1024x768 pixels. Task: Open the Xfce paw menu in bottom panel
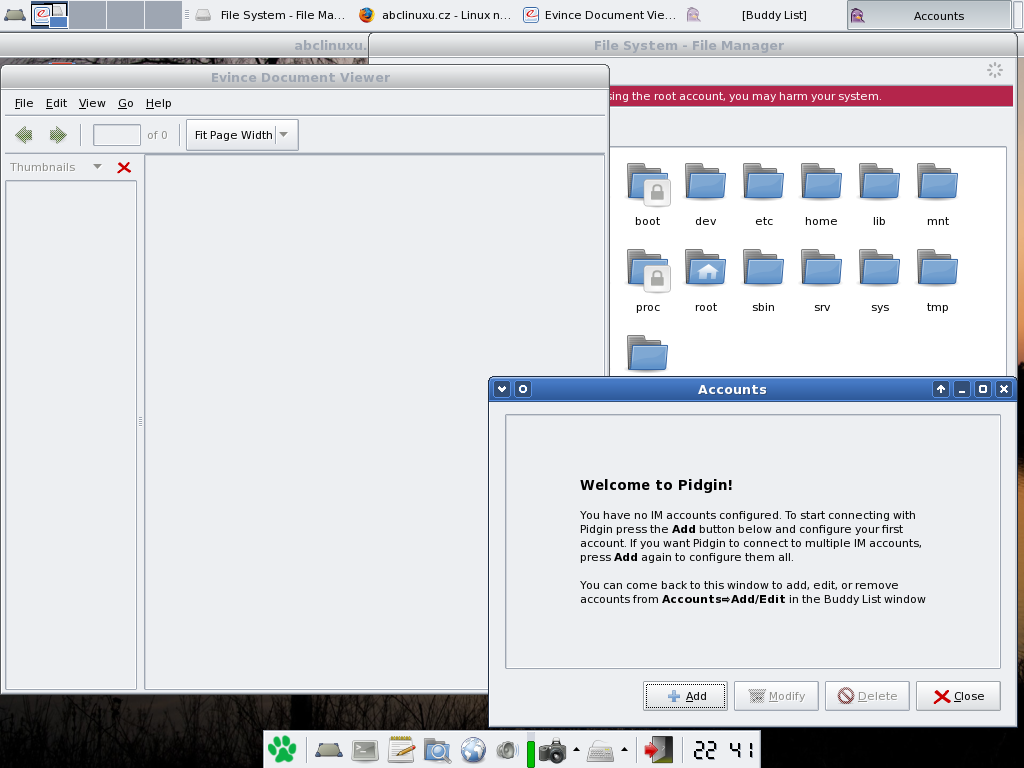pyautogui.click(x=282, y=749)
